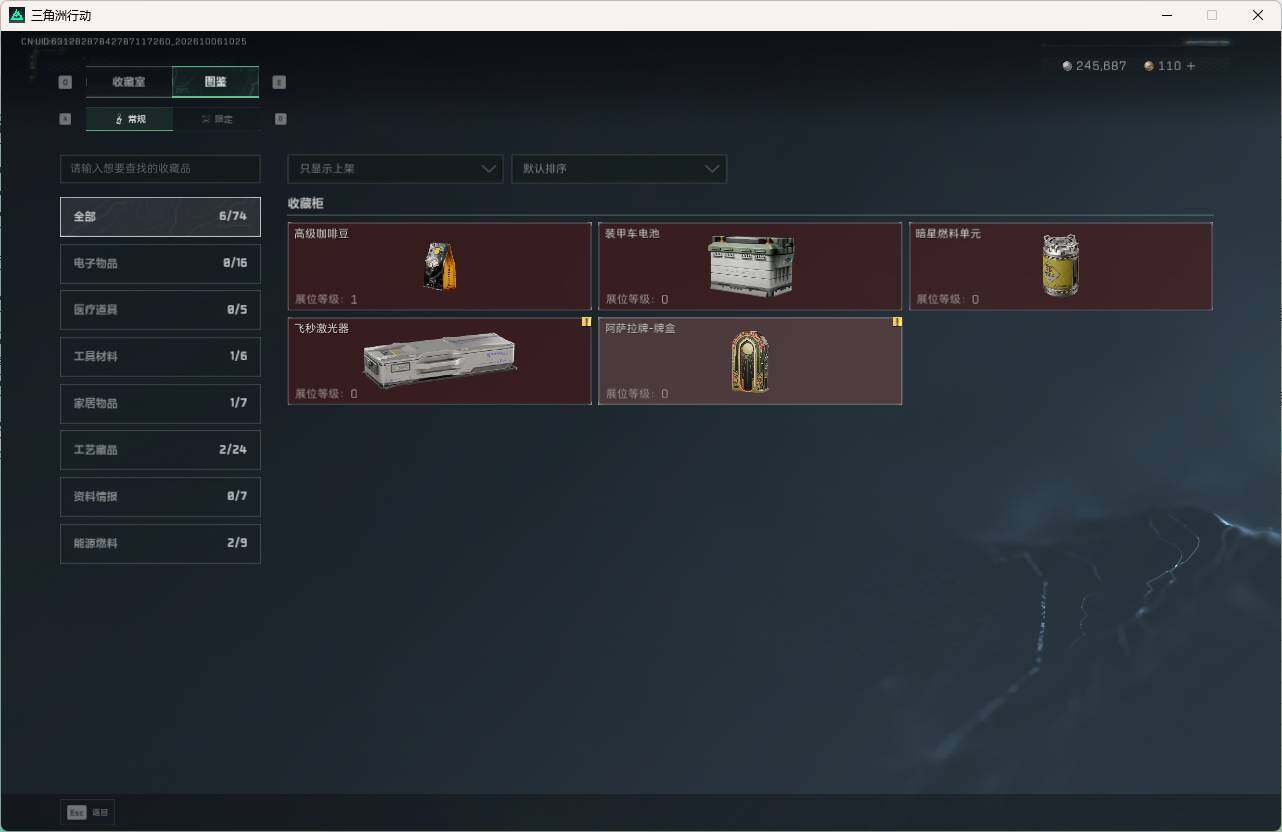This screenshot has width=1282, height=832.
Task: Show the 工艺藏品 category
Action: click(x=160, y=450)
